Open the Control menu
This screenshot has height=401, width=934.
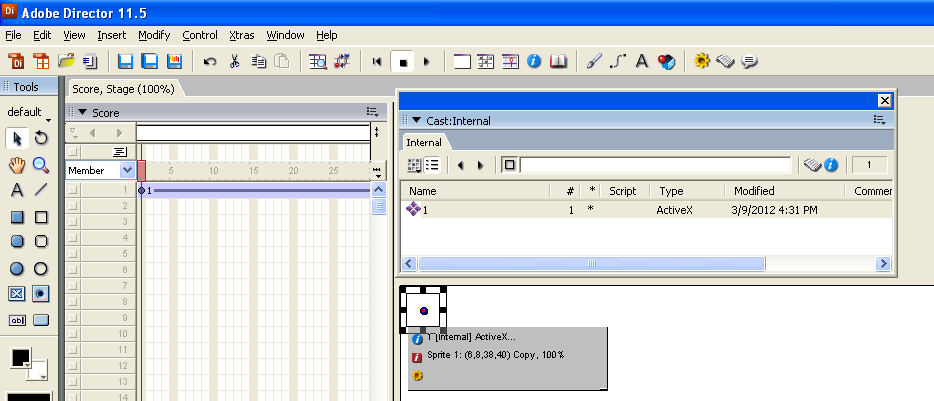click(x=200, y=35)
